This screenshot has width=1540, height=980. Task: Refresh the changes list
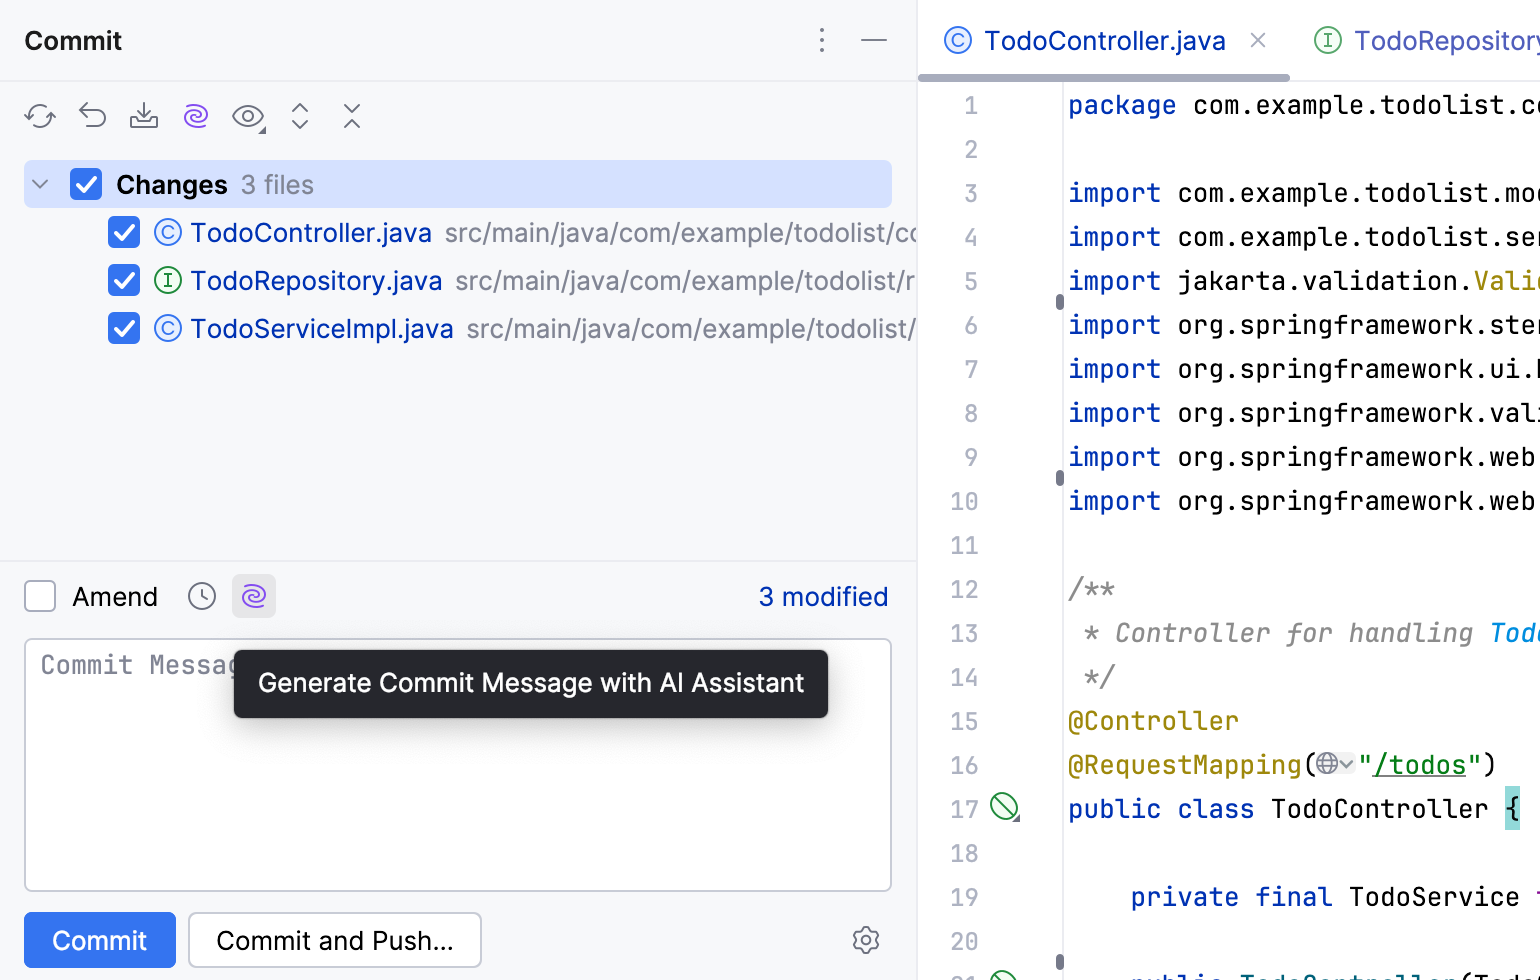coord(40,116)
